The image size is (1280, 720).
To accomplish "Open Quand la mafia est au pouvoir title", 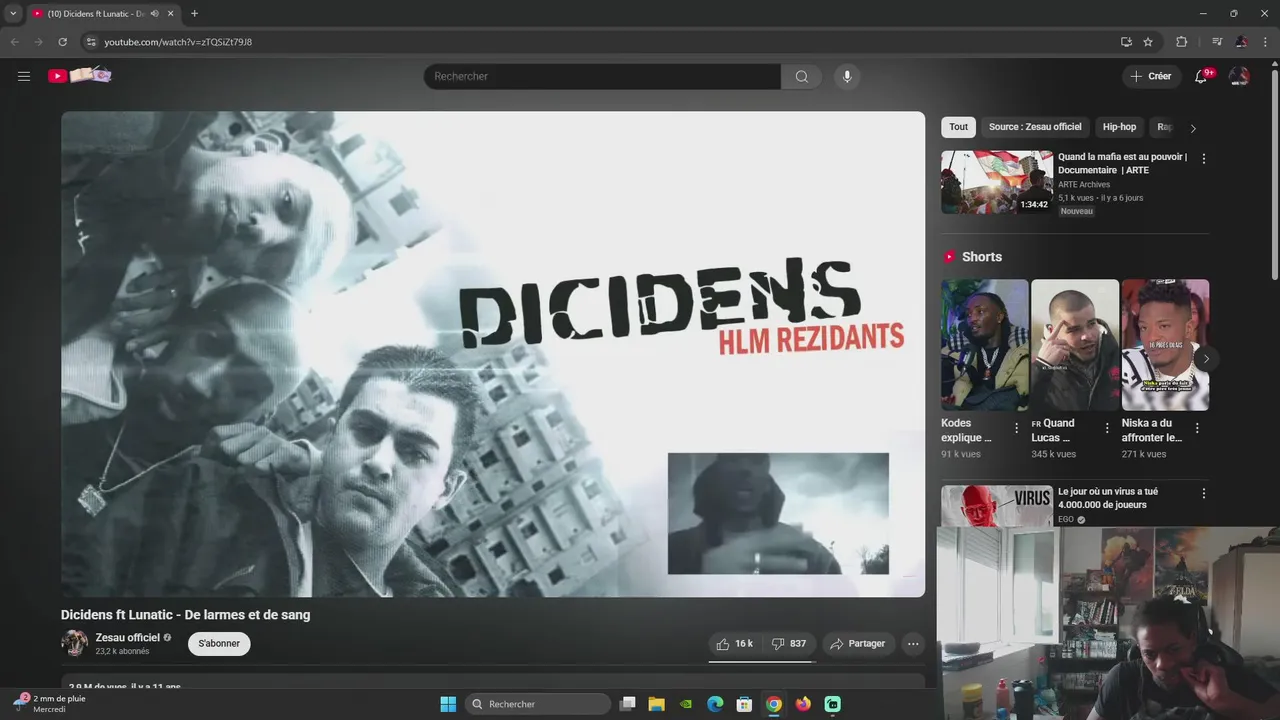I will tap(1122, 163).
